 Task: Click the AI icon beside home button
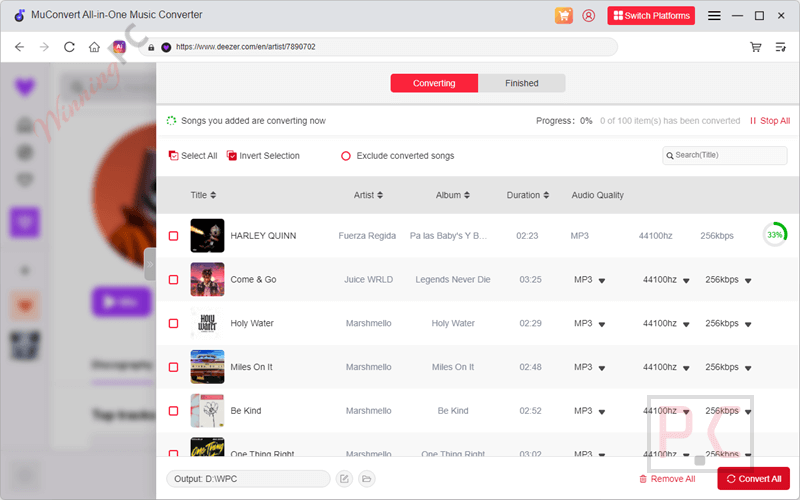pos(119,47)
